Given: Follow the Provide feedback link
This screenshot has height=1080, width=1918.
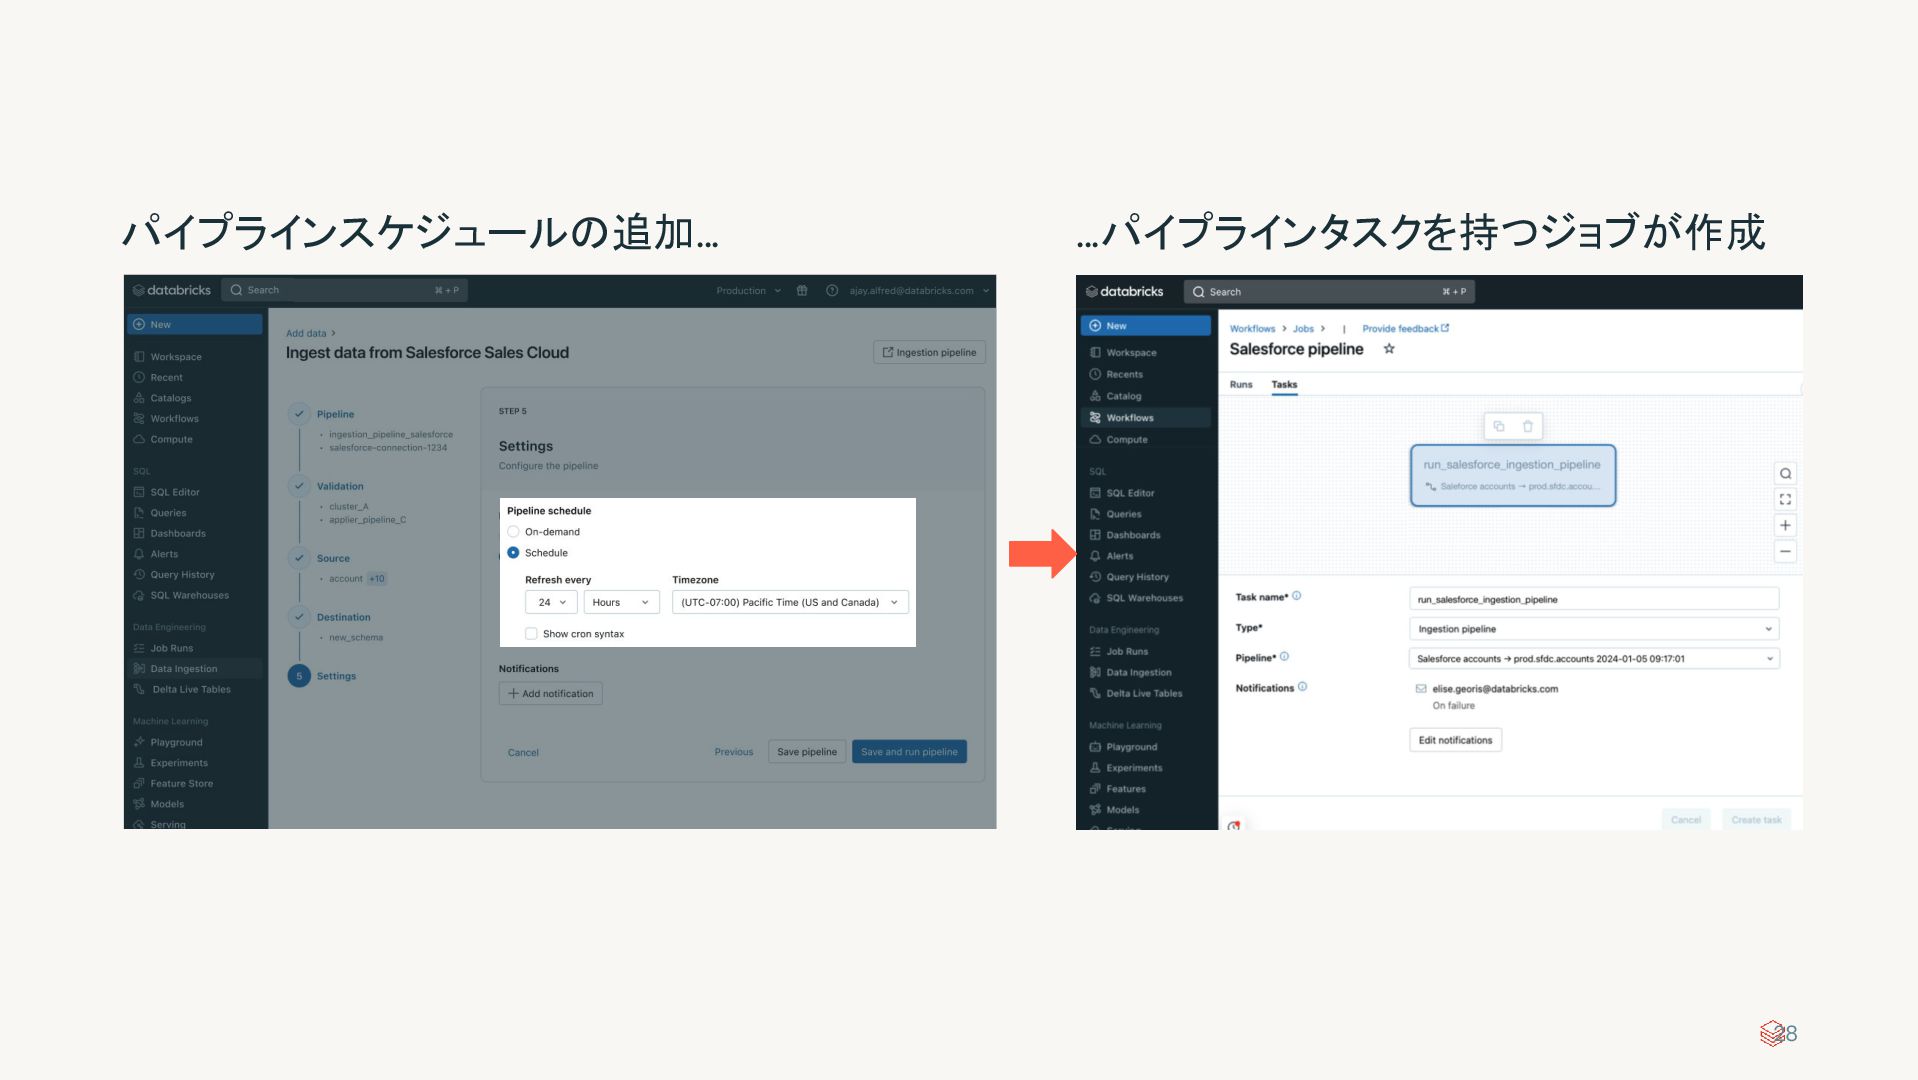Looking at the screenshot, I should tap(1405, 329).
